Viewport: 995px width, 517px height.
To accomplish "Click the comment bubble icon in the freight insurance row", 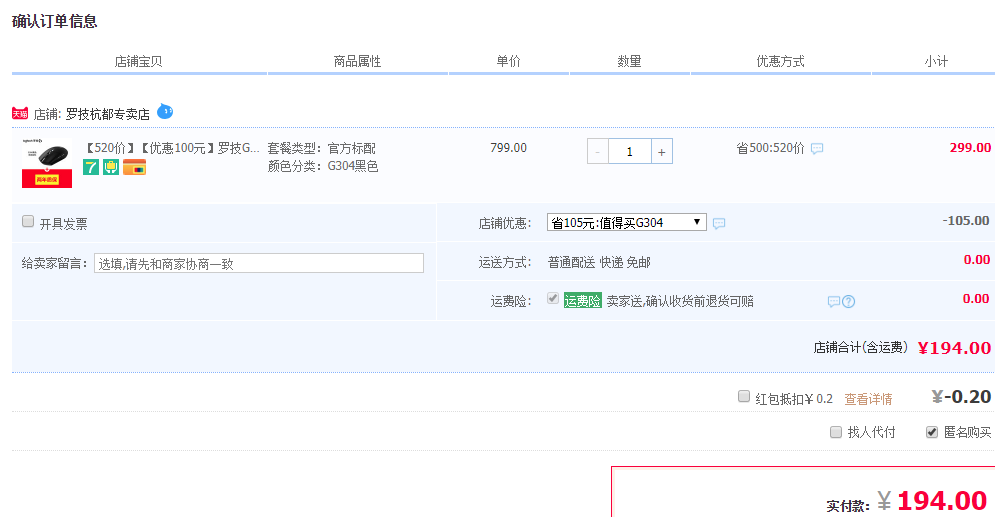I will 834,301.
